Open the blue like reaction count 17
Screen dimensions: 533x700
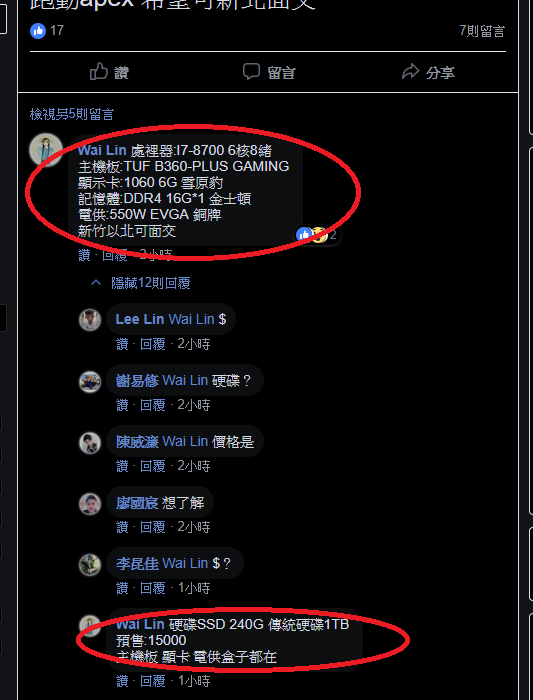(47, 31)
